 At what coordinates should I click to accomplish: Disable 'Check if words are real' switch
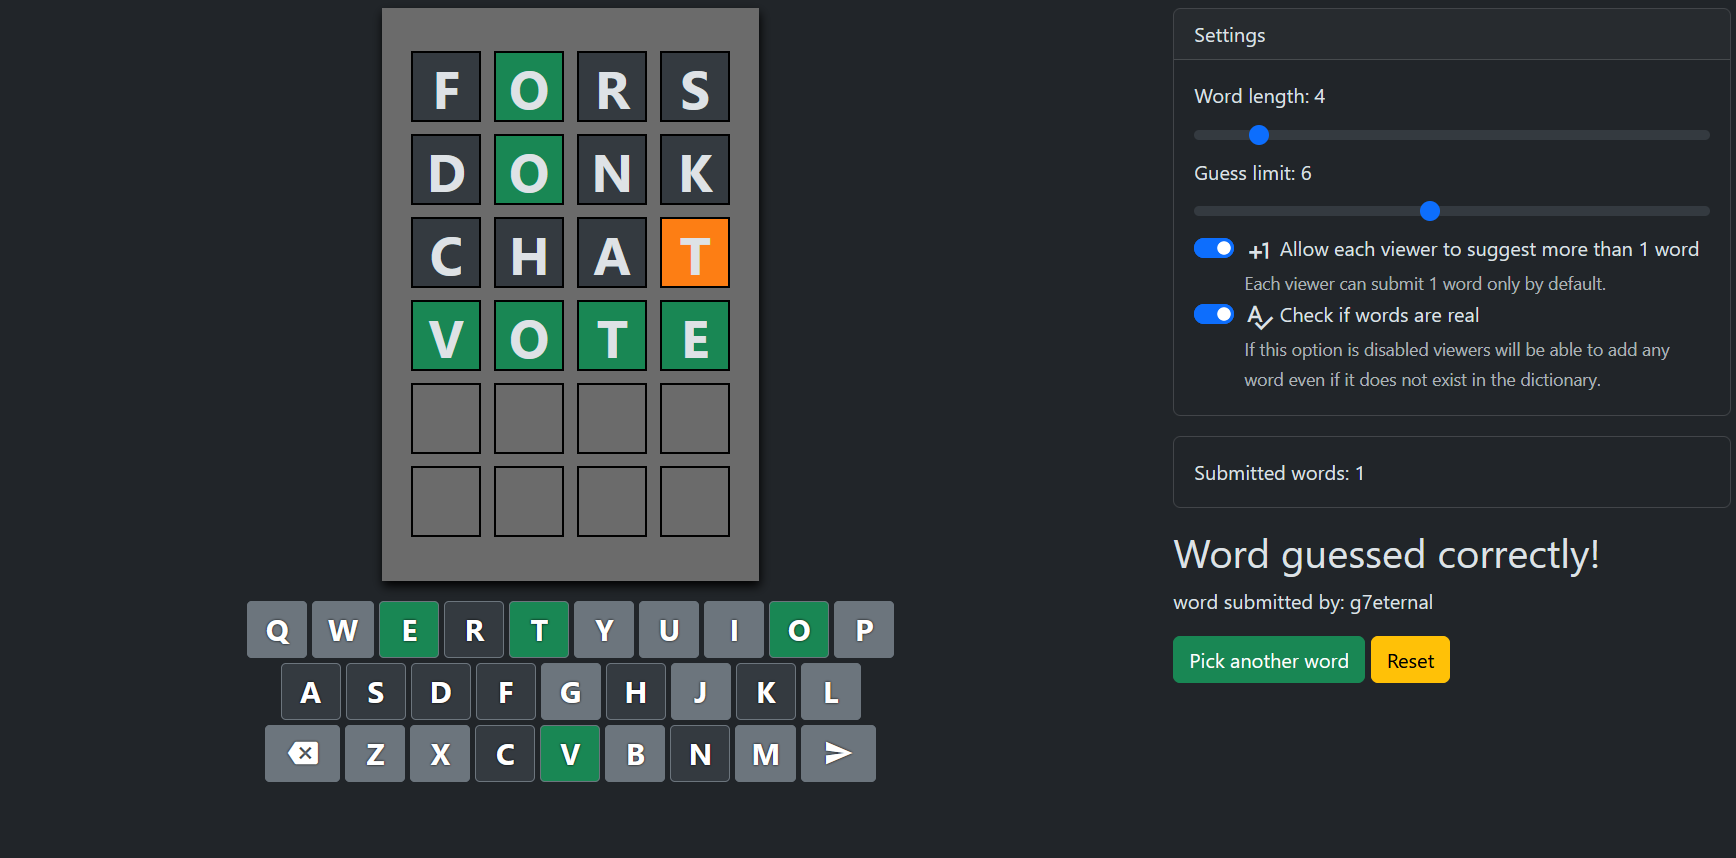pyautogui.click(x=1214, y=315)
